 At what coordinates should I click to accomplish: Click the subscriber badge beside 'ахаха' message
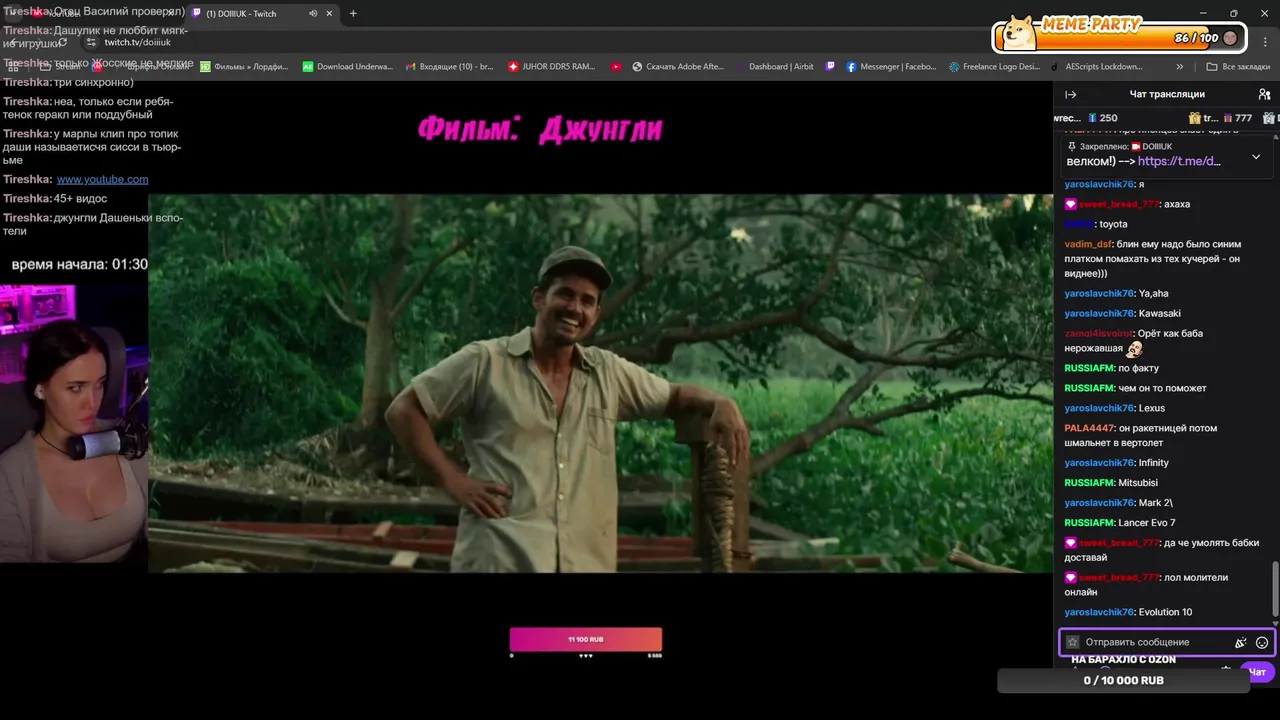[x=1070, y=204]
